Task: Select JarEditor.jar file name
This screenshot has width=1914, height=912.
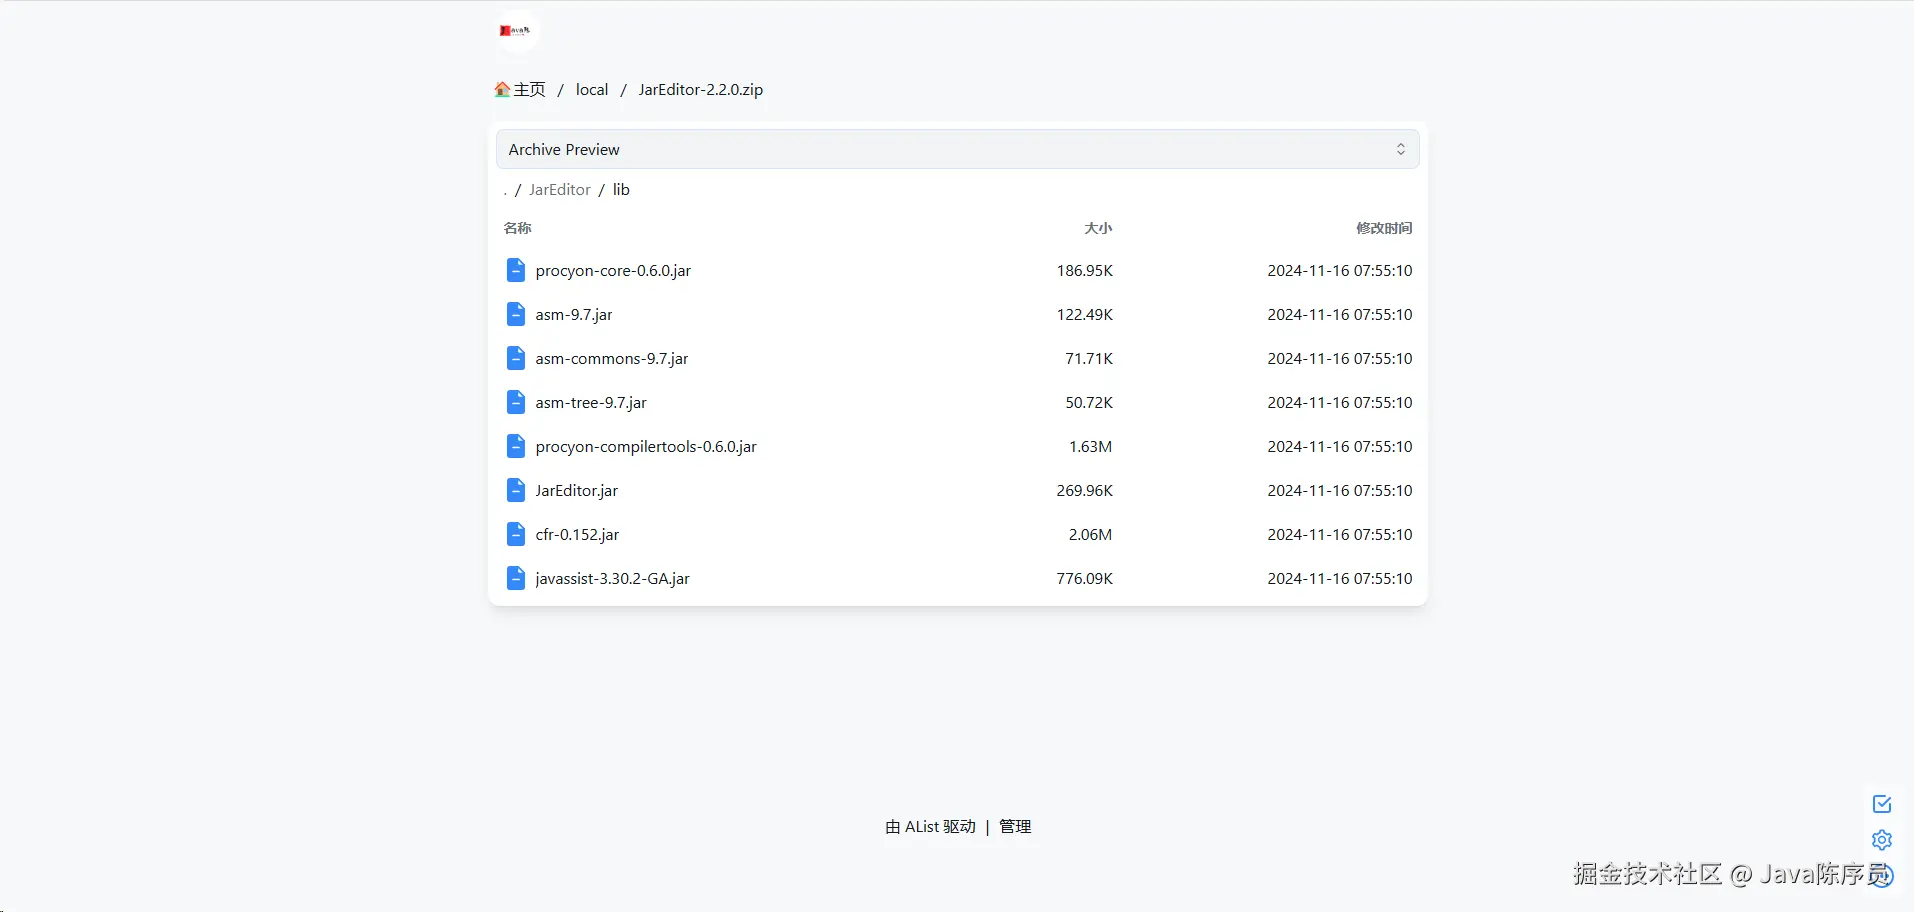Action: tap(577, 491)
